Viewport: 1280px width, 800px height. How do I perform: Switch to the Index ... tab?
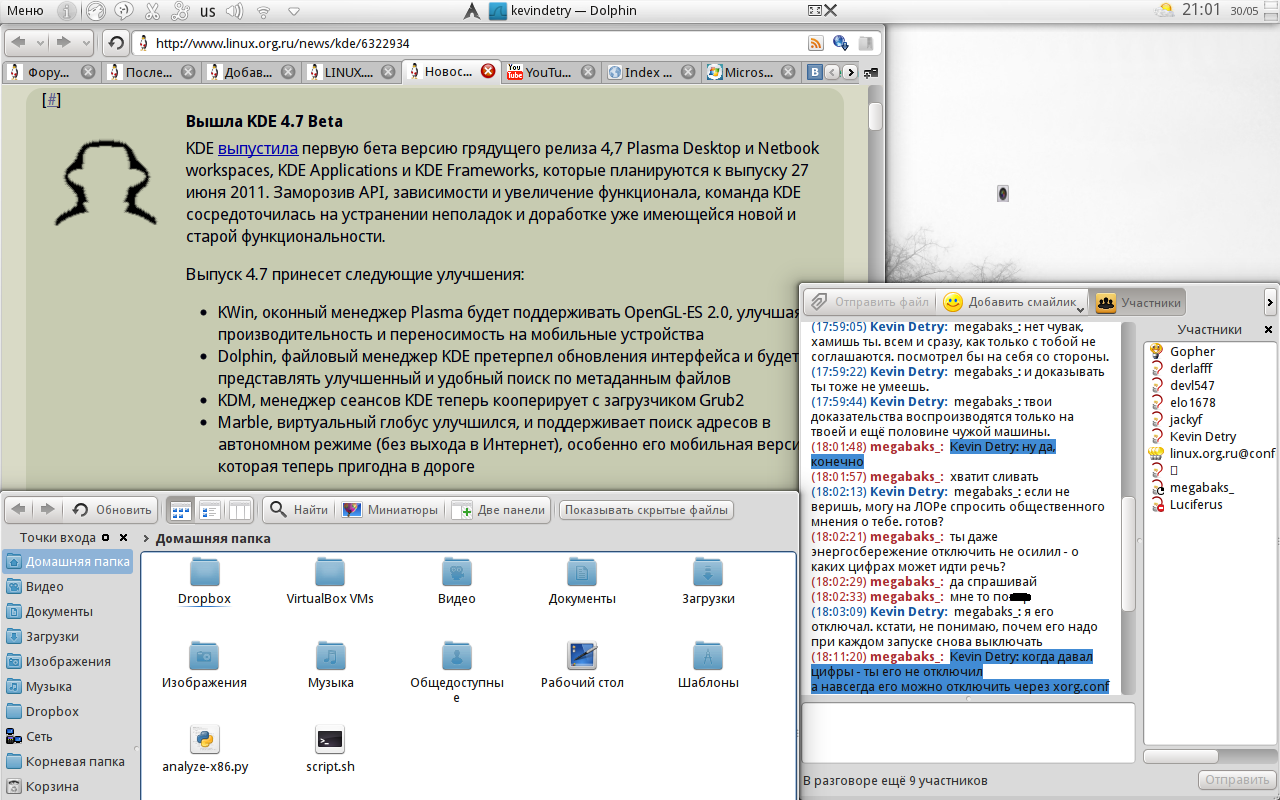650,72
